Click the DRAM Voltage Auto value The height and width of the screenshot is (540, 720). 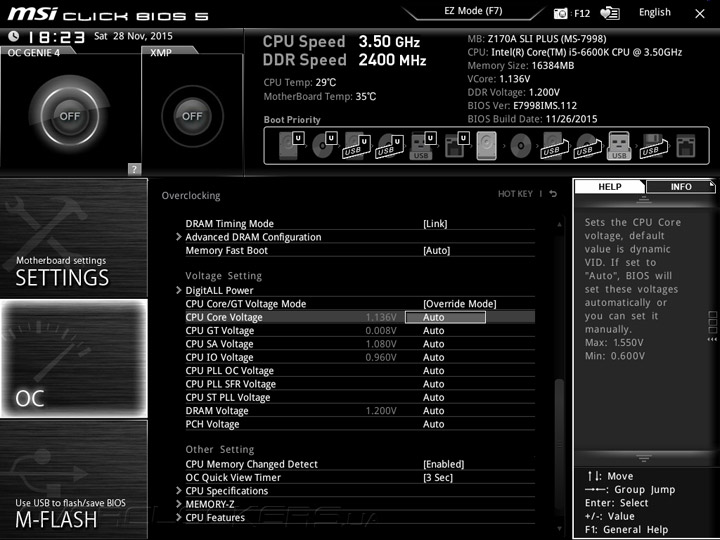(433, 411)
